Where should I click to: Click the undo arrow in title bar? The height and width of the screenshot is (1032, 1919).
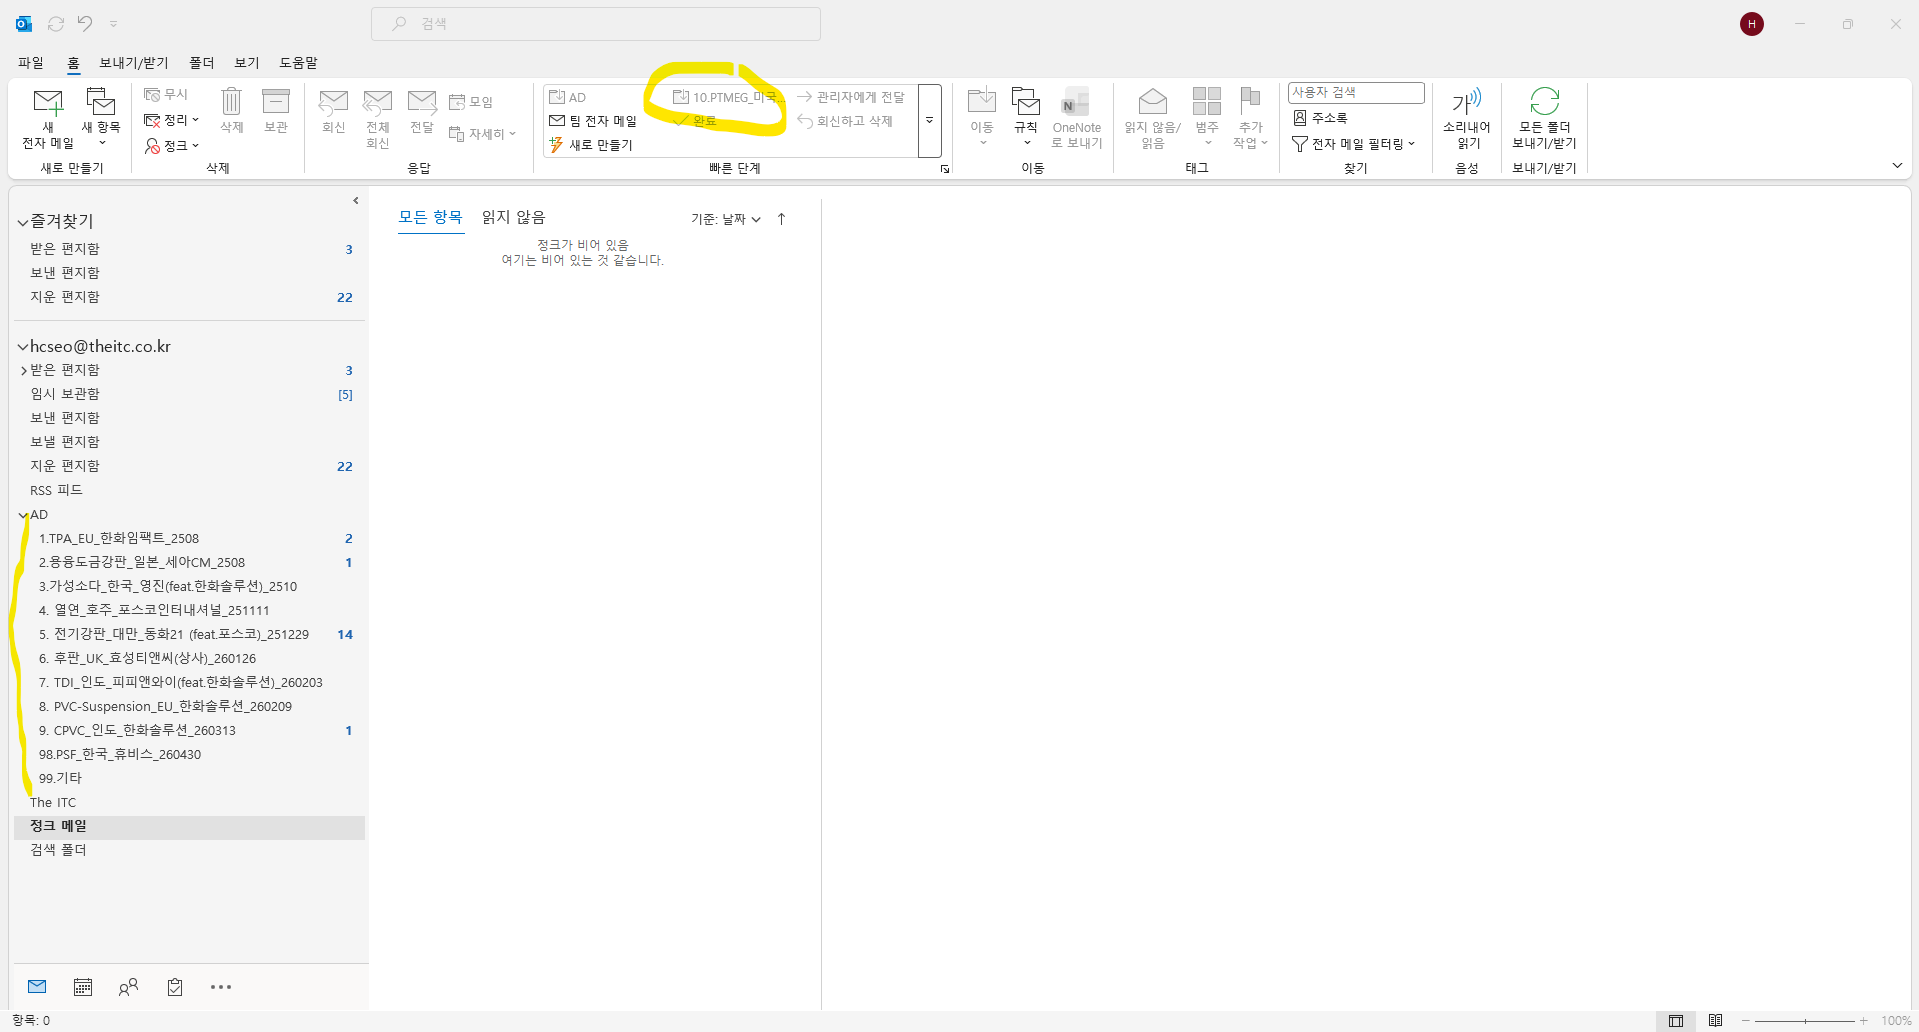pyautogui.click(x=85, y=23)
